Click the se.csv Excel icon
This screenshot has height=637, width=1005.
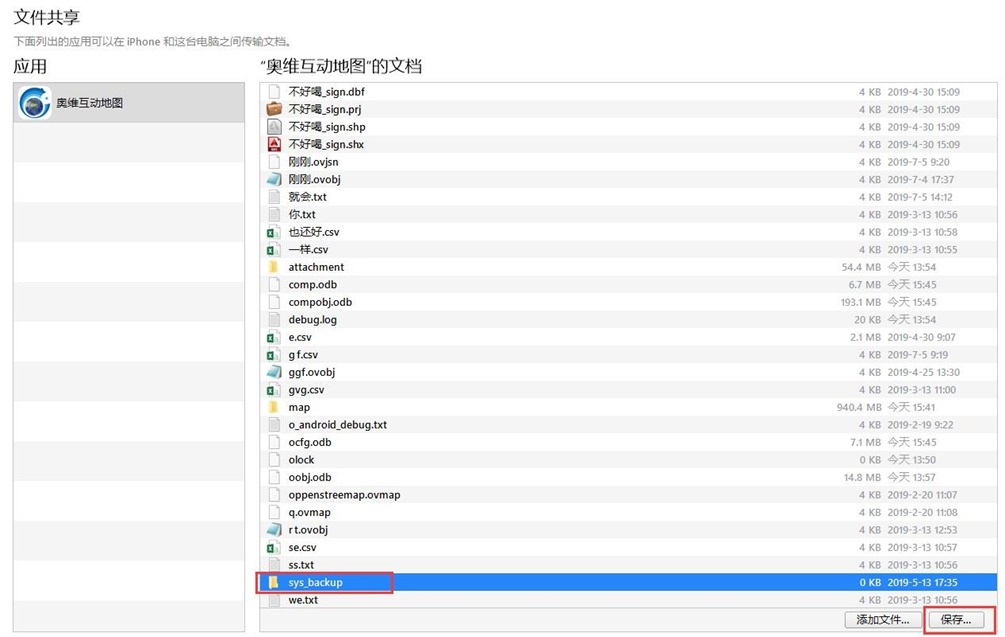click(273, 547)
